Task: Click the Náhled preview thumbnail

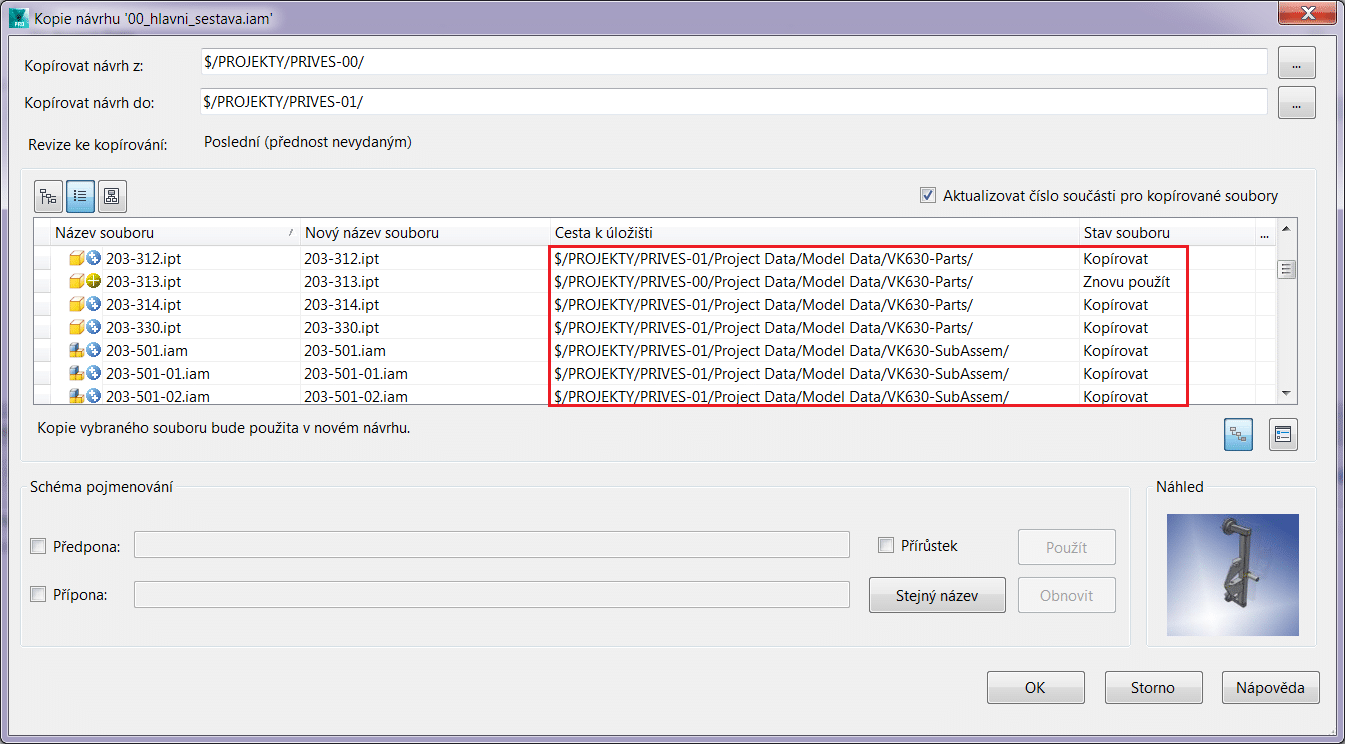Action: coord(1232,575)
